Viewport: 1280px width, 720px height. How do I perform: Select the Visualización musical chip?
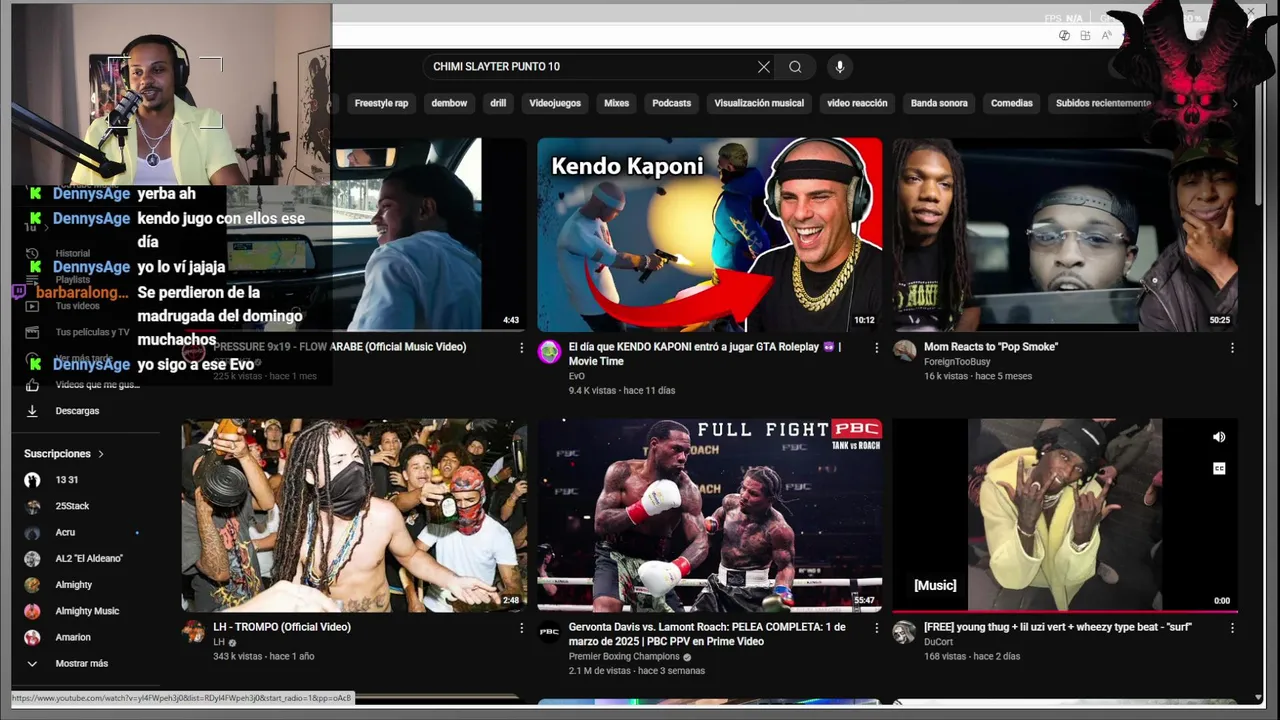(x=759, y=103)
